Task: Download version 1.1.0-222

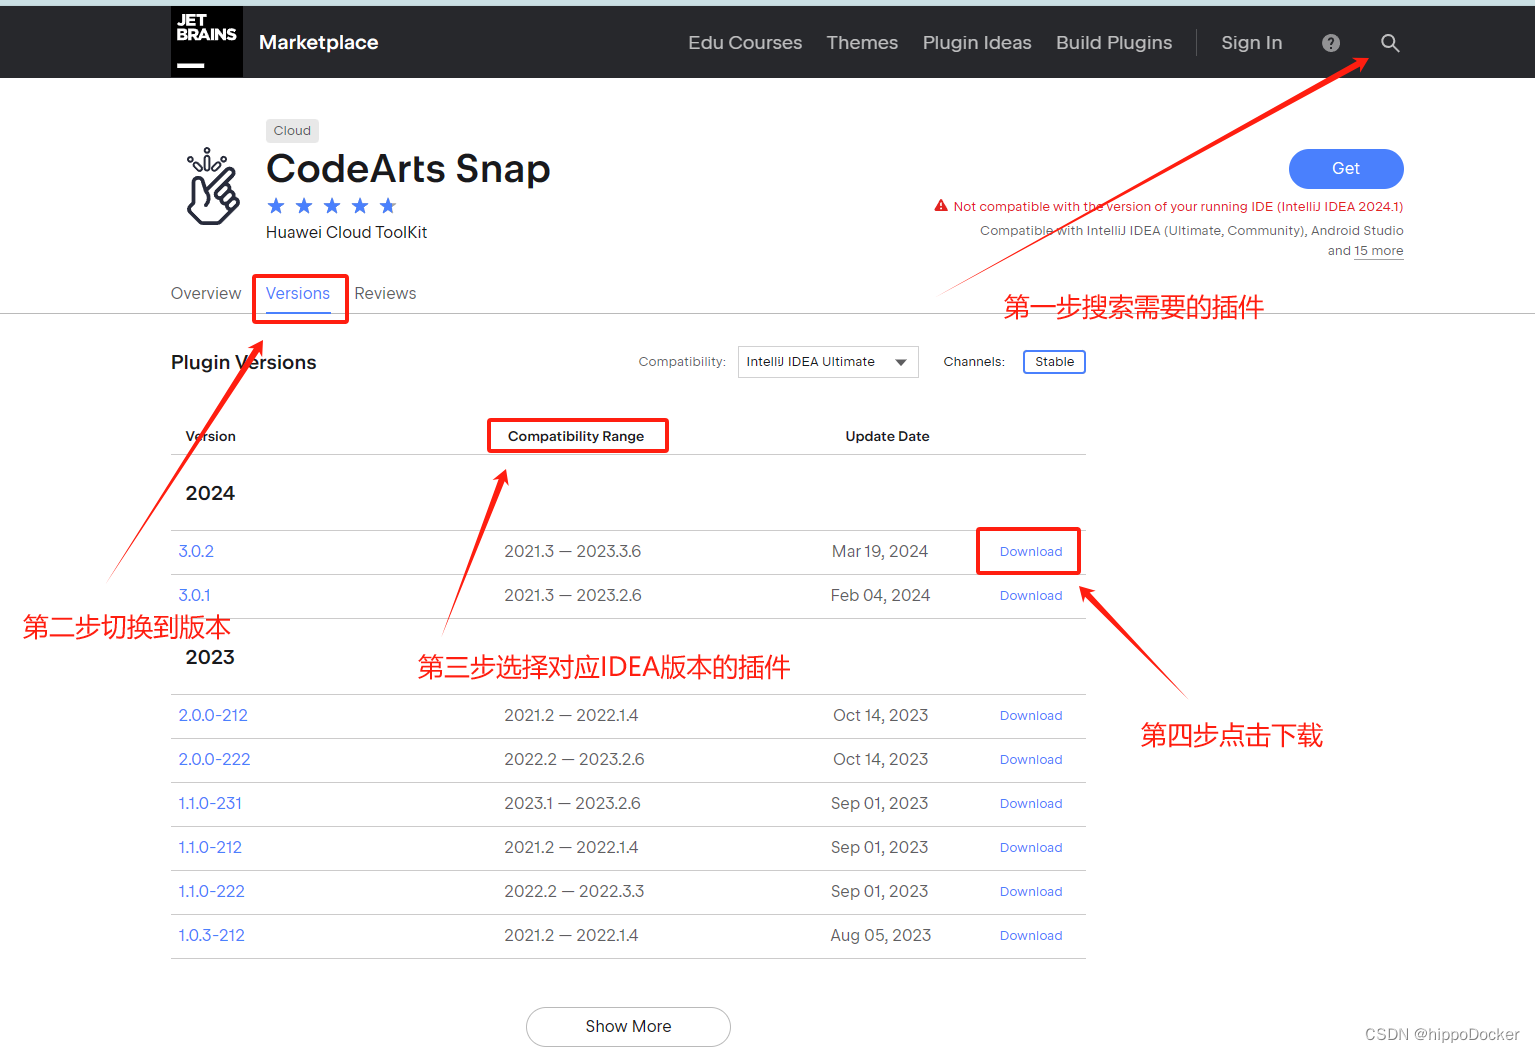Action: 1031,891
